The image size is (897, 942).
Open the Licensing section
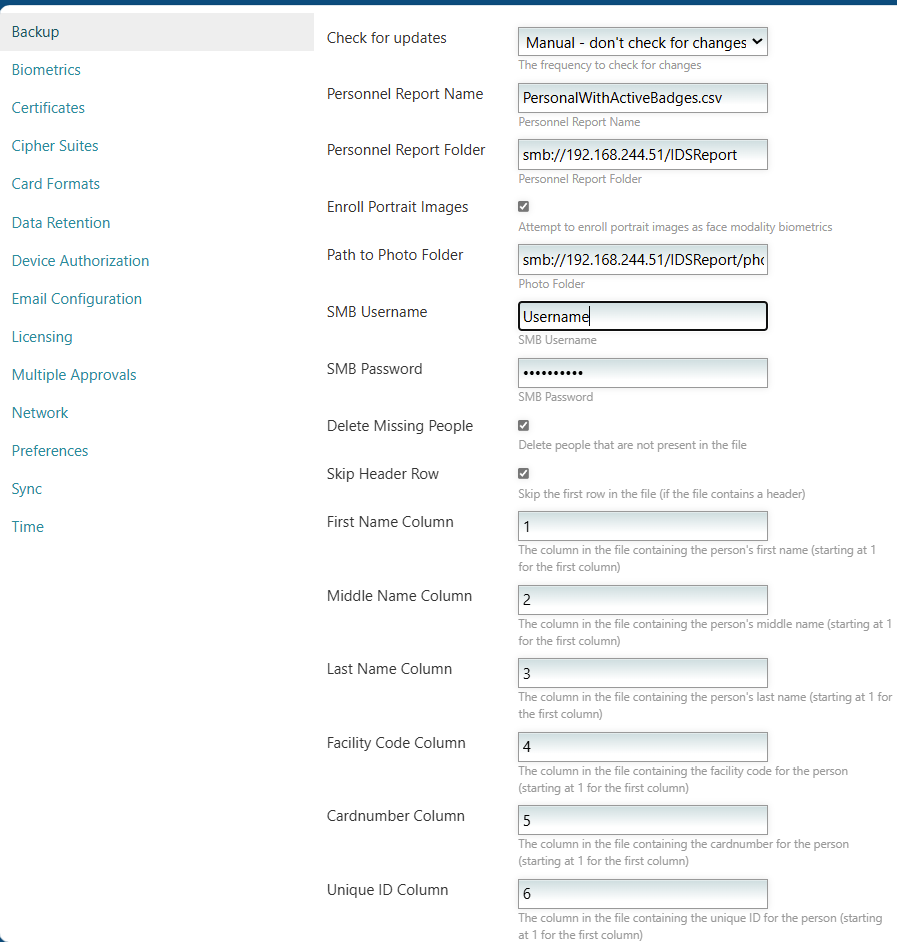[x=42, y=336]
